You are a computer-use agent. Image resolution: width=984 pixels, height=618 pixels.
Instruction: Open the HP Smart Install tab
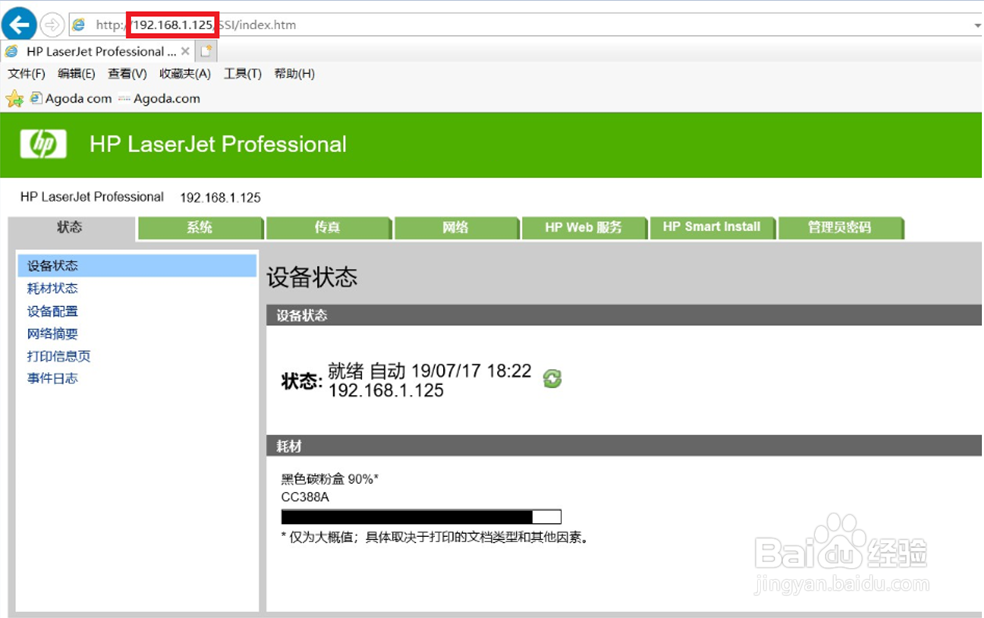(713, 228)
